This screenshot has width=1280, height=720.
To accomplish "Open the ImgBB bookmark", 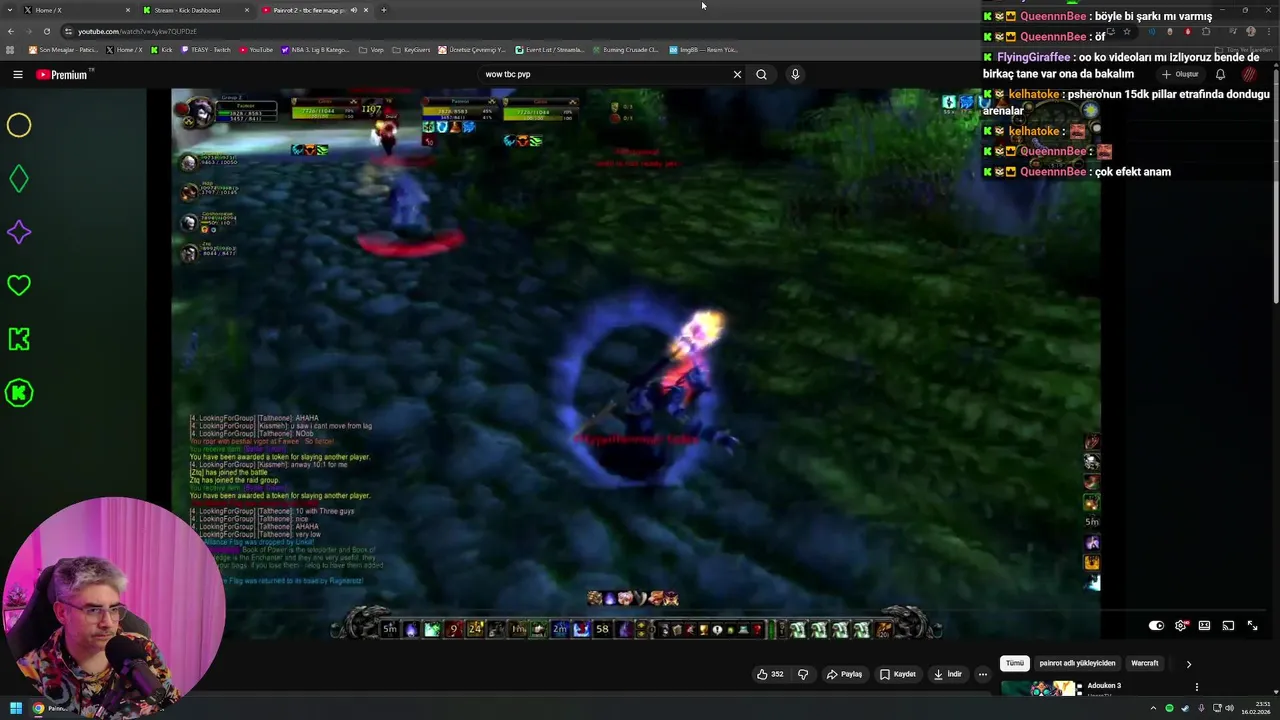I will [x=703, y=49].
